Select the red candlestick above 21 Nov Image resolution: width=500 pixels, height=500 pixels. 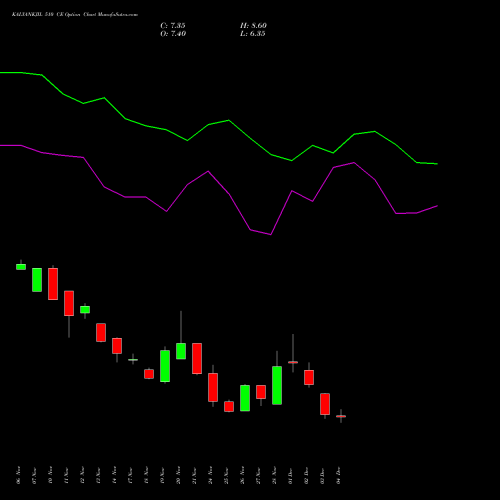(x=197, y=358)
